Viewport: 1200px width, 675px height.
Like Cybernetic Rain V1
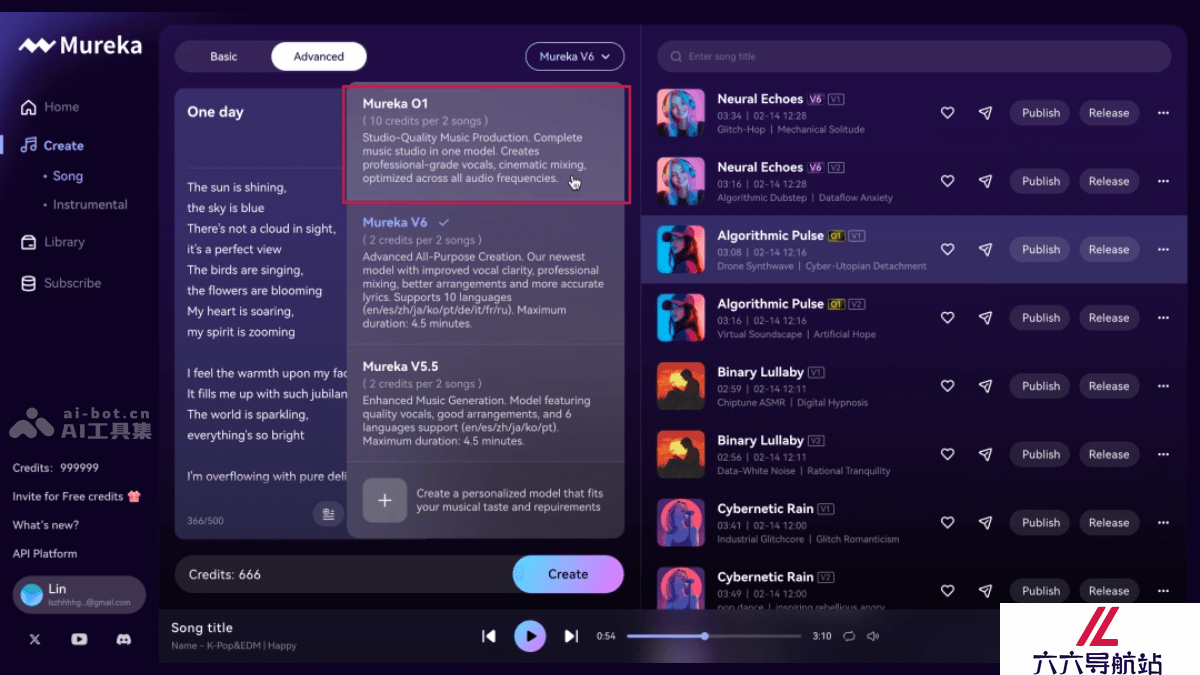(x=947, y=522)
